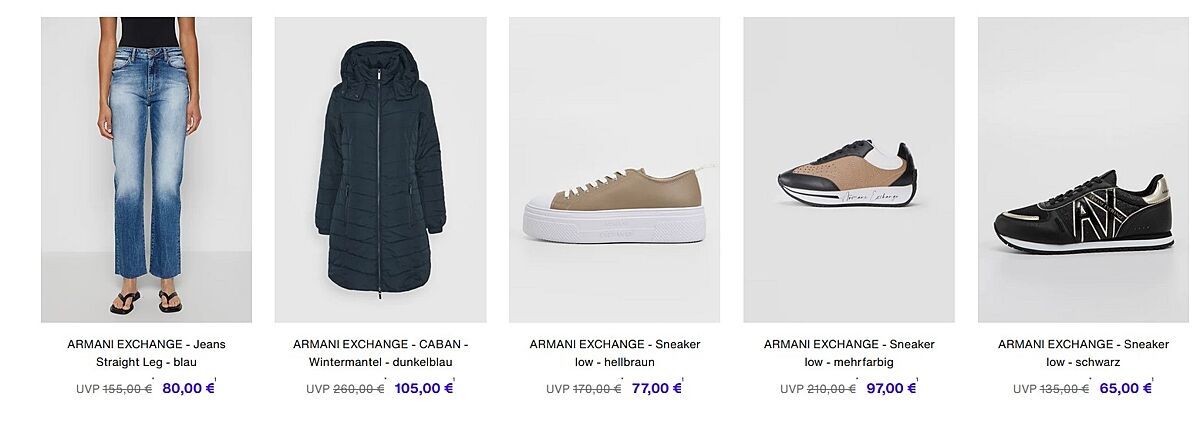Click 'CABAN - Wintermantel - dunkelblau' product title
Viewport: 1200px width, 437px height.
click(x=380, y=353)
